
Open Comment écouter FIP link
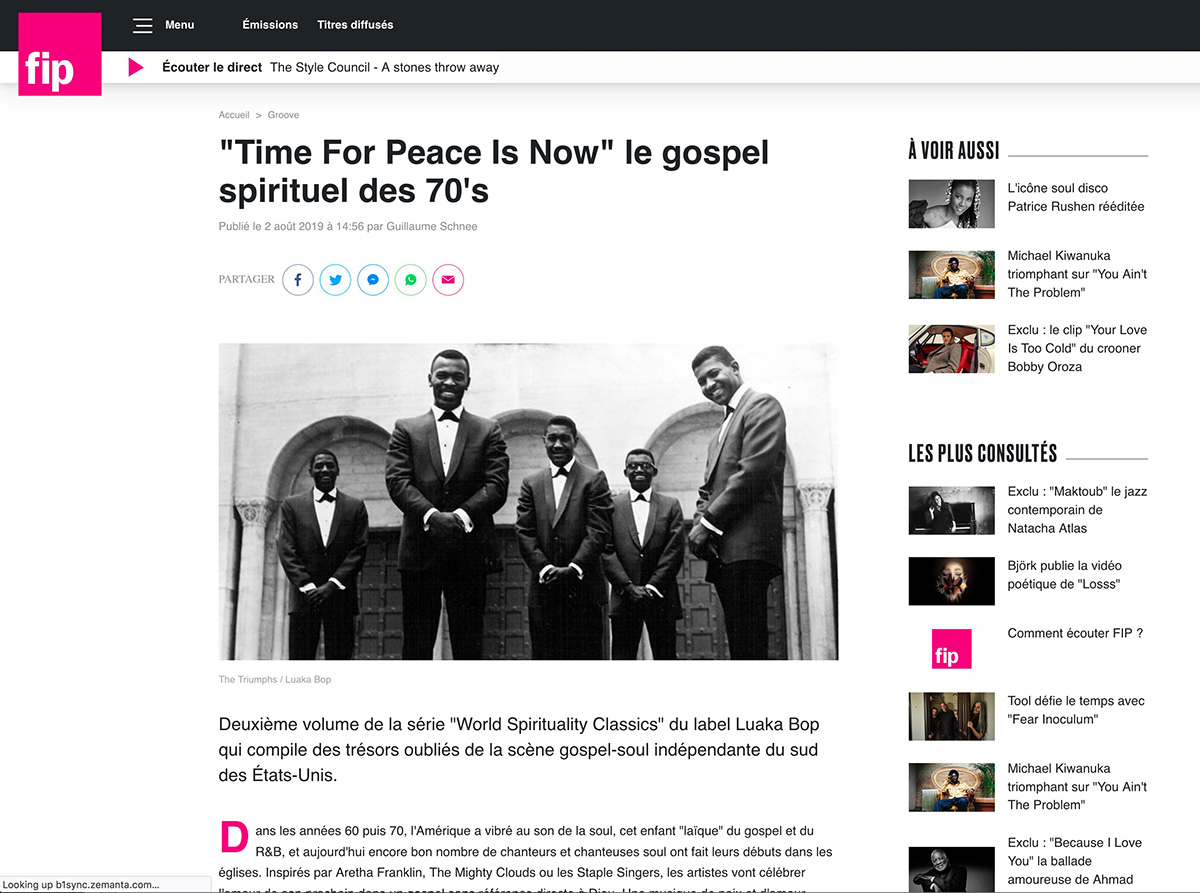(1075, 633)
